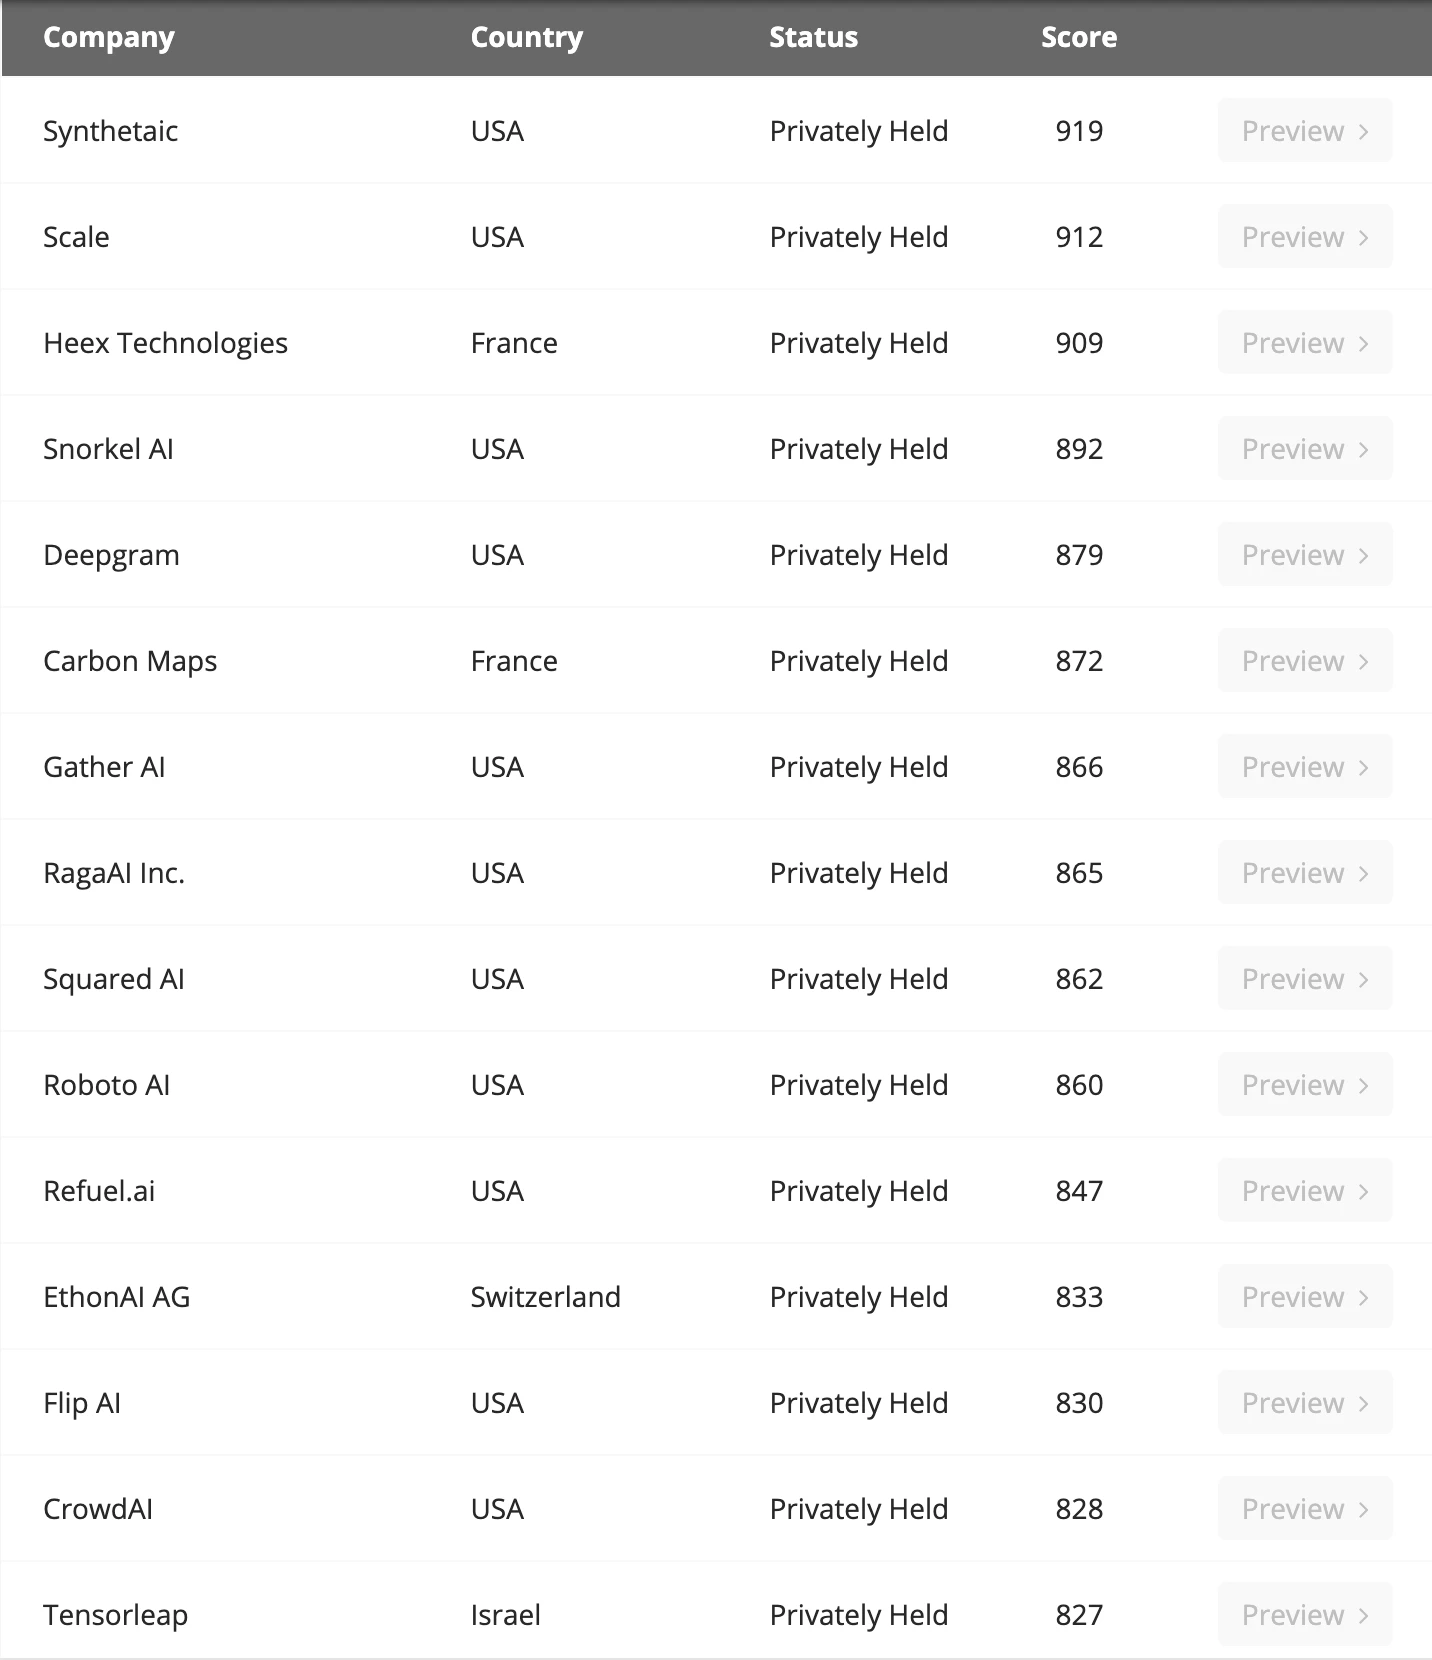This screenshot has height=1660, width=1432.
Task: Click the Preview arrow for Tensorleap
Action: (1363, 1615)
